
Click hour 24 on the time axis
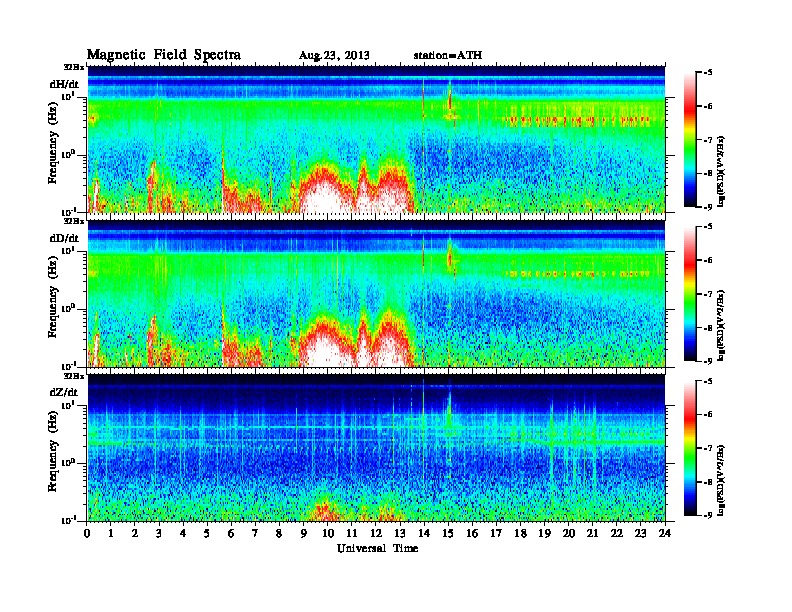(665, 533)
